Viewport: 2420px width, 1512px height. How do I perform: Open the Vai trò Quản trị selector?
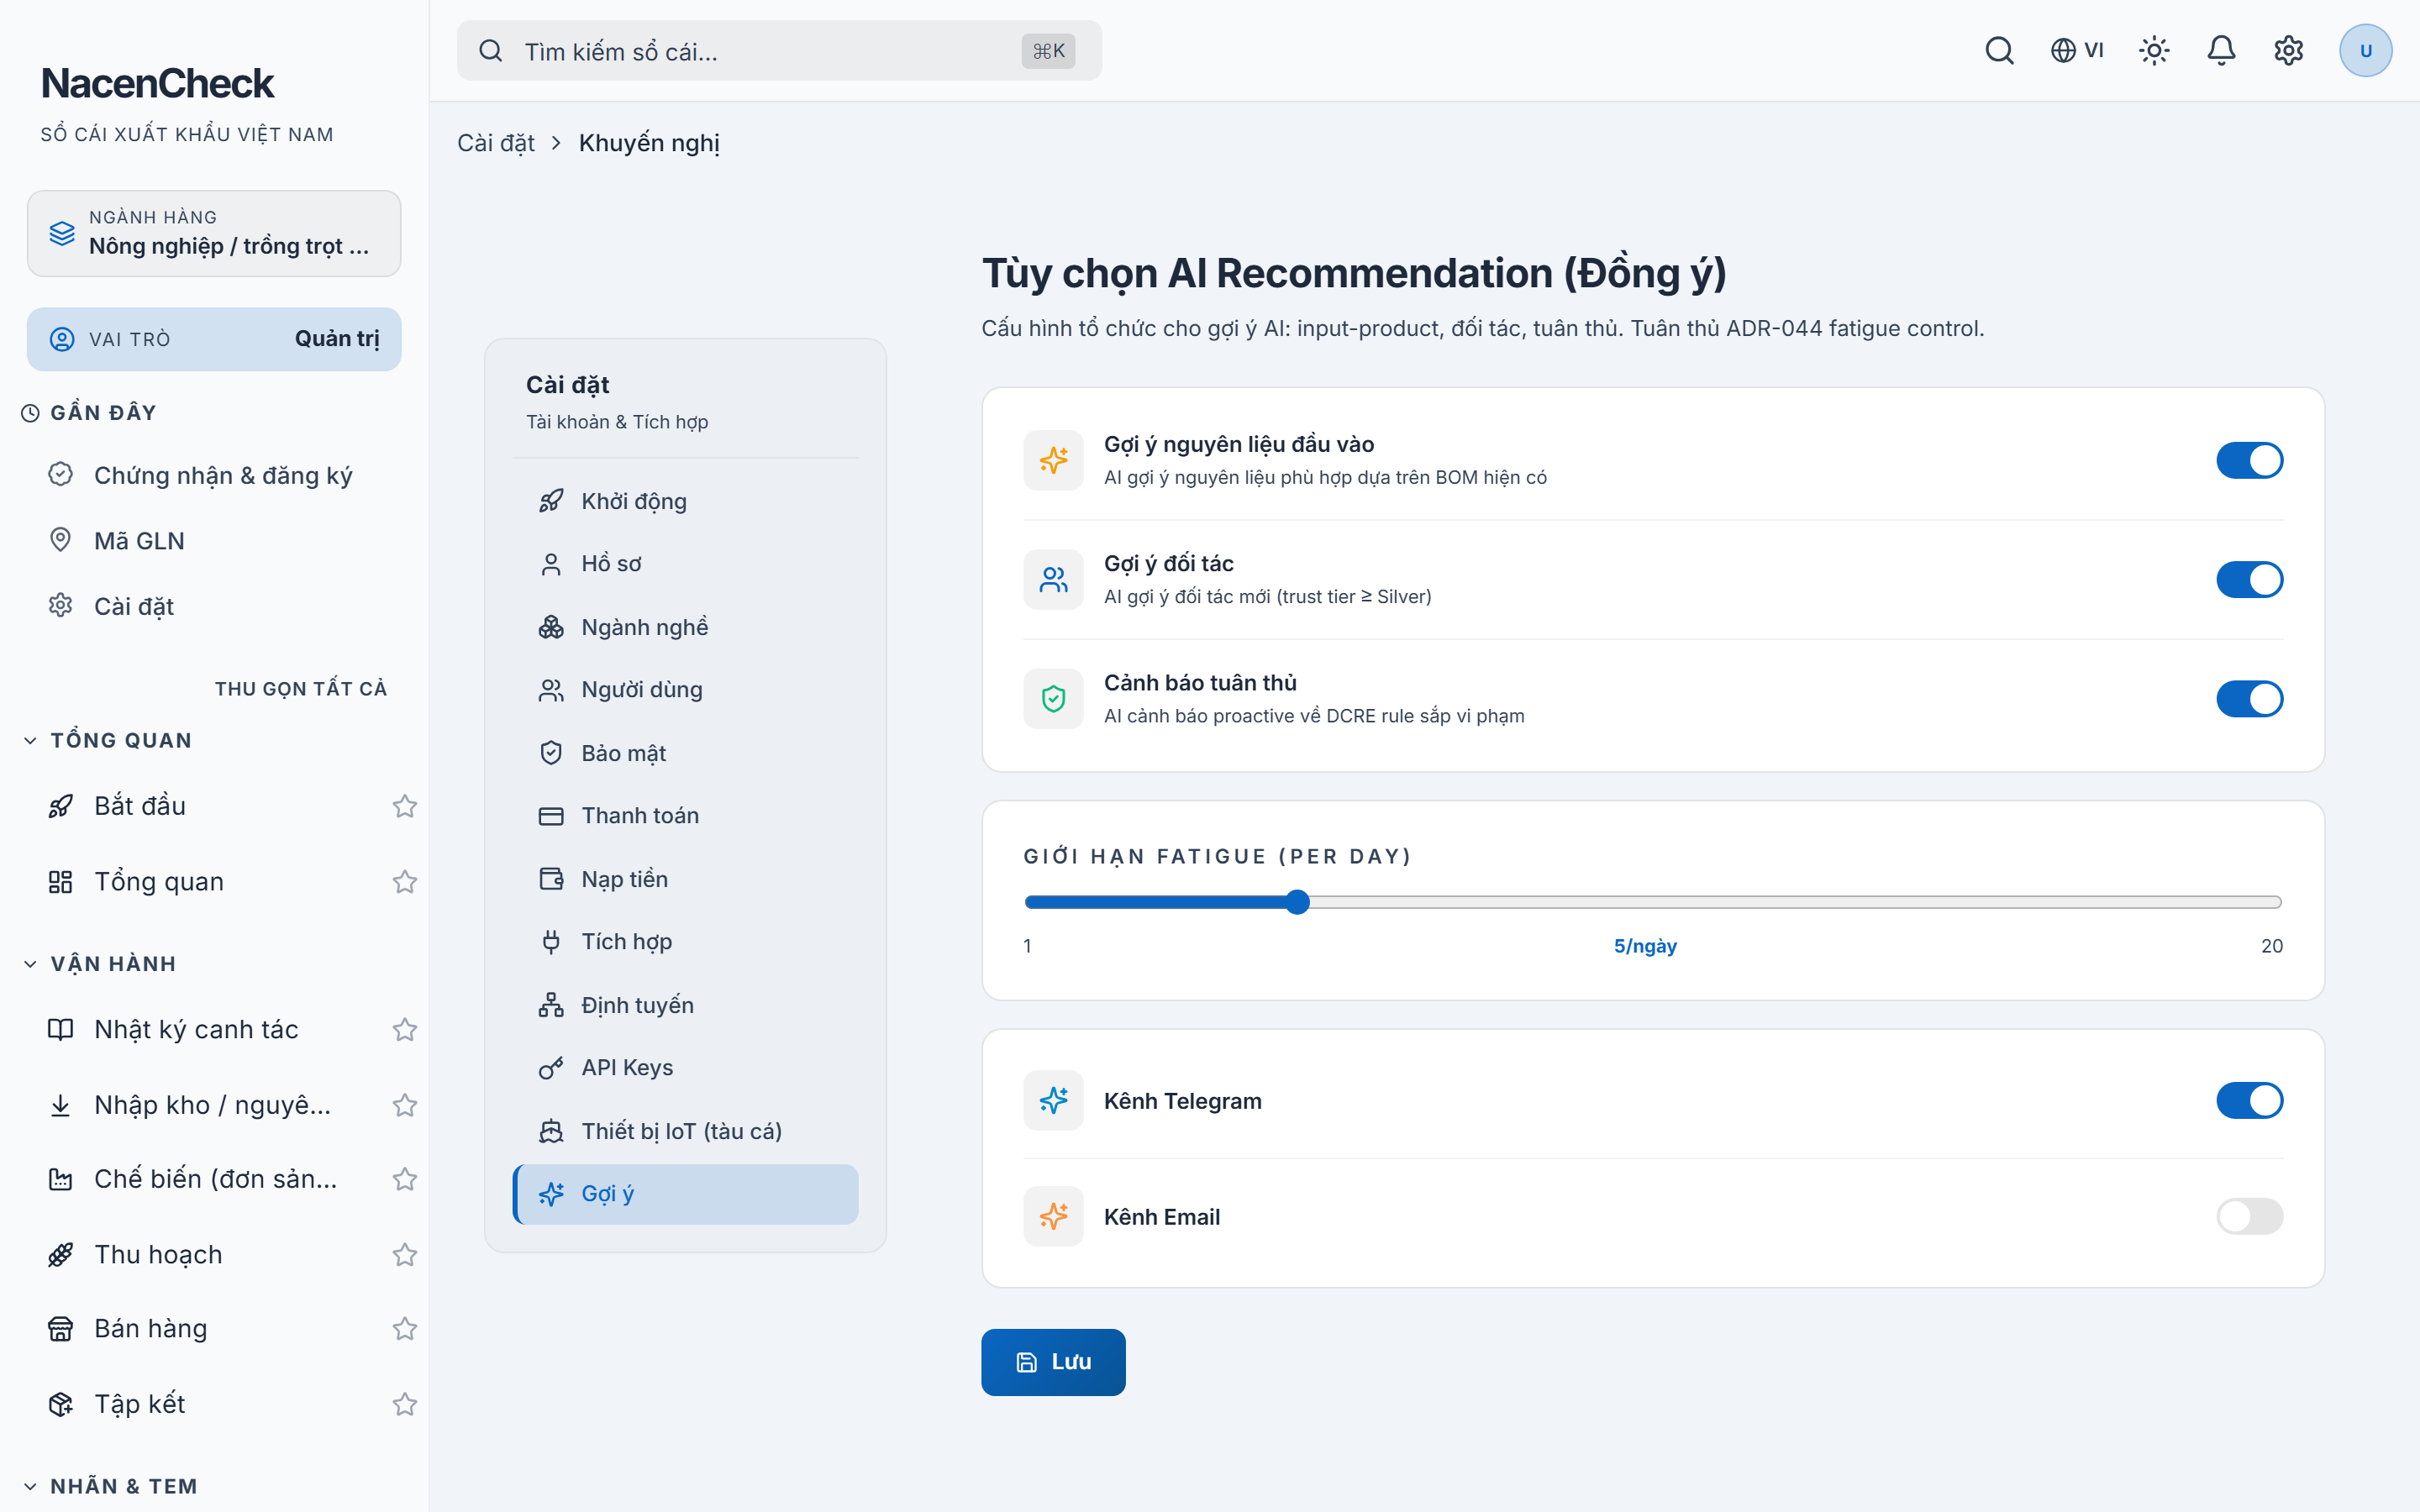pyautogui.click(x=214, y=339)
